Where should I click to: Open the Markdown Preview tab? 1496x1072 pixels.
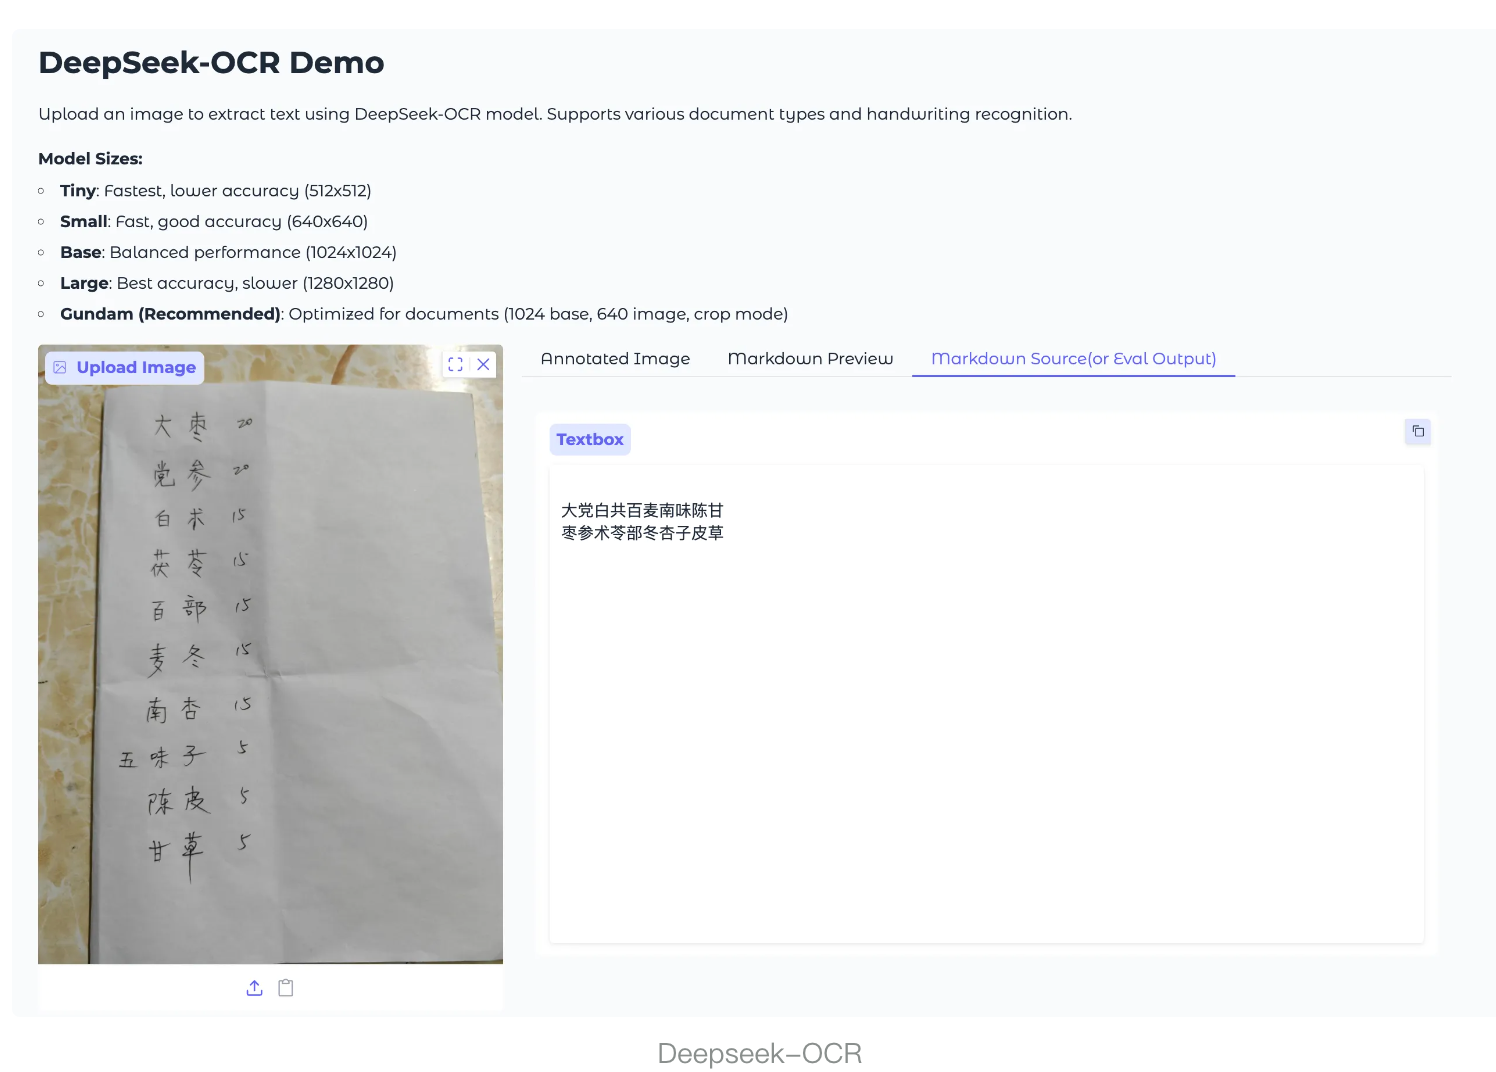point(810,358)
